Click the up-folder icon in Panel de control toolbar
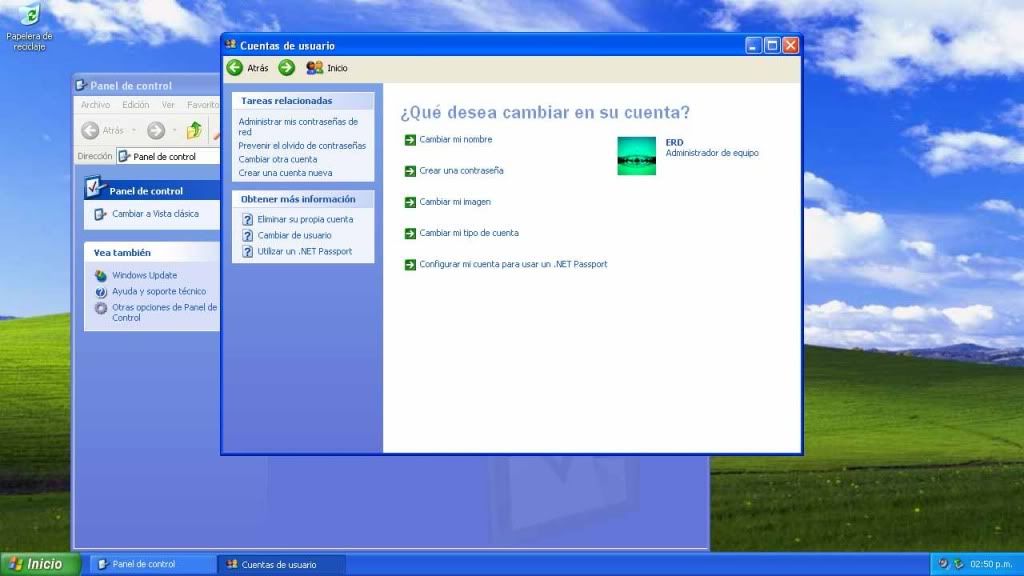The width and height of the screenshot is (1024, 576). click(195, 130)
